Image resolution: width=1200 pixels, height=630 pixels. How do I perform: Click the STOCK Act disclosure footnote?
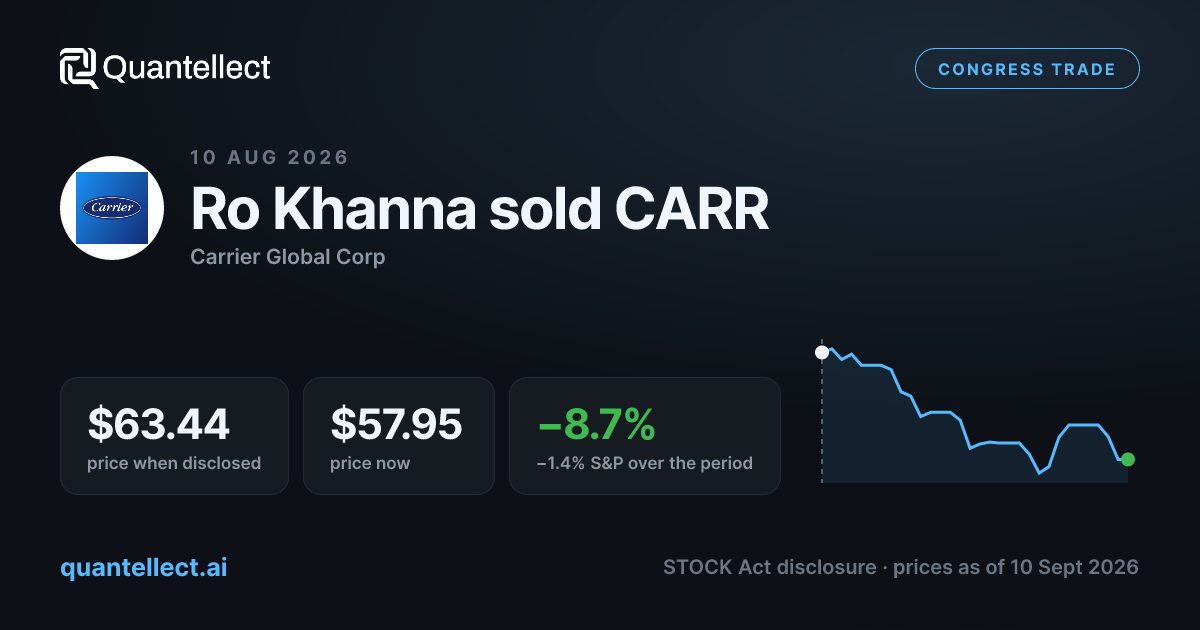[x=901, y=567]
